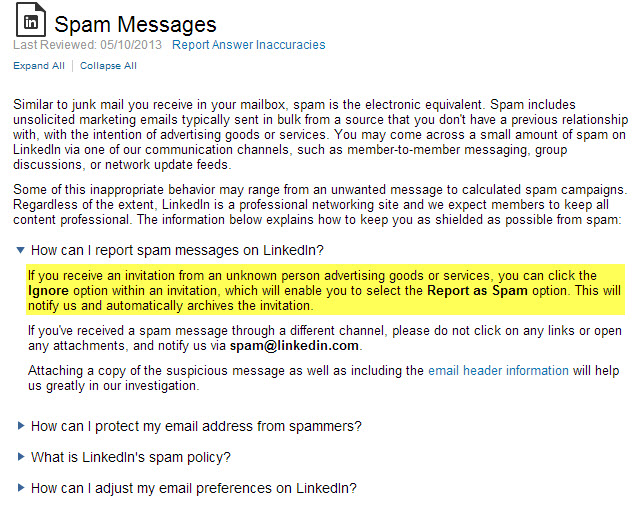Click "How can I report spam messages on LinkedIn?" heading

point(178,250)
